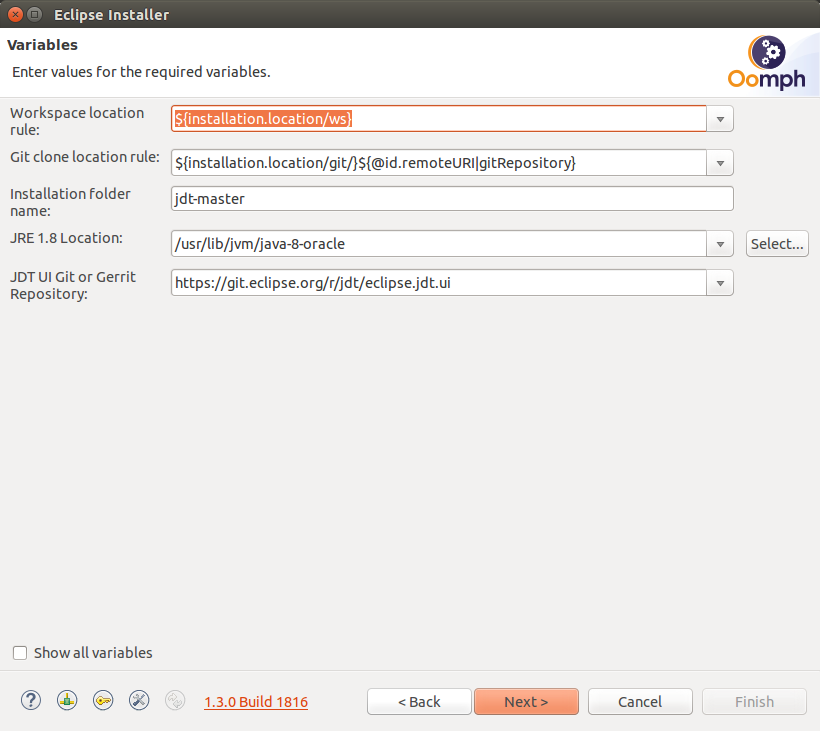Screen dimensions: 820x731
Task: Open network proxy settings tools icon
Action: [x=139, y=700]
